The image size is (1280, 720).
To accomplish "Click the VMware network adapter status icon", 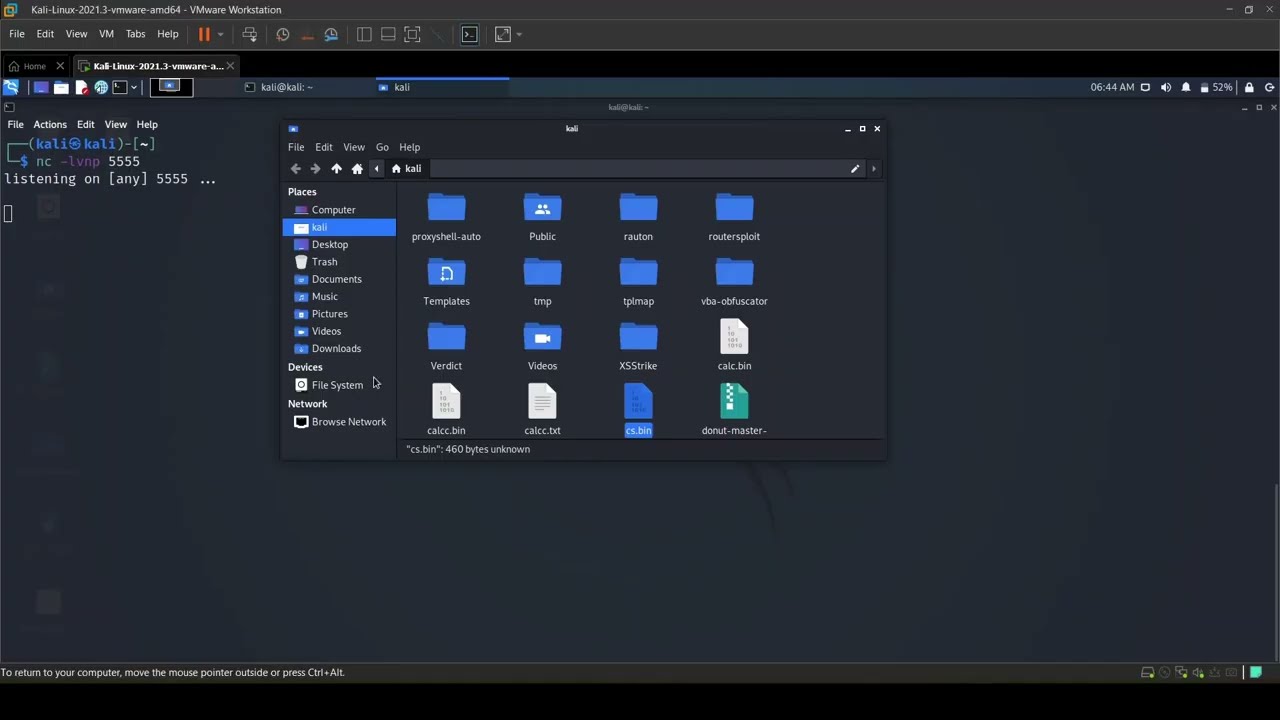I will [1182, 672].
